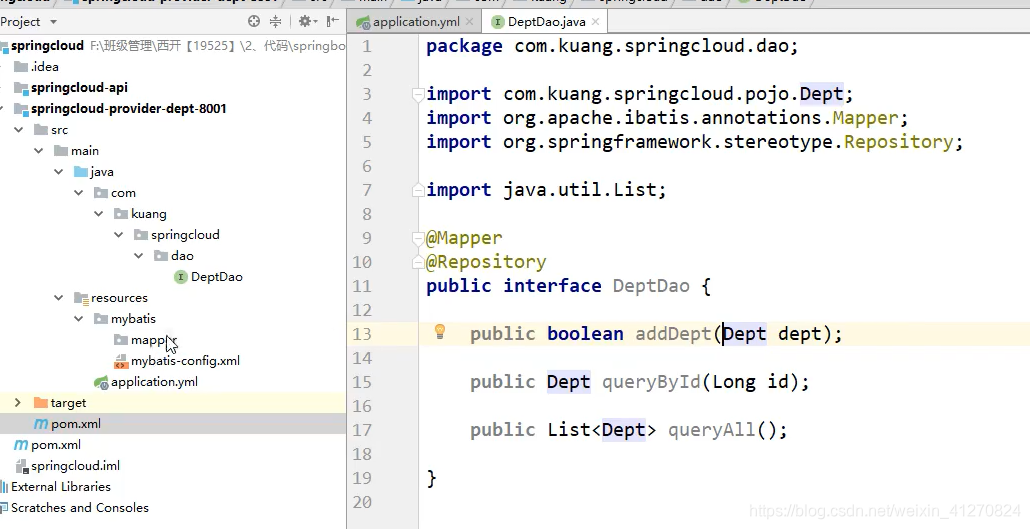This screenshot has width=1030, height=529.
Task: Click the interface icon on DeptDao.java tab
Action: click(x=498, y=22)
